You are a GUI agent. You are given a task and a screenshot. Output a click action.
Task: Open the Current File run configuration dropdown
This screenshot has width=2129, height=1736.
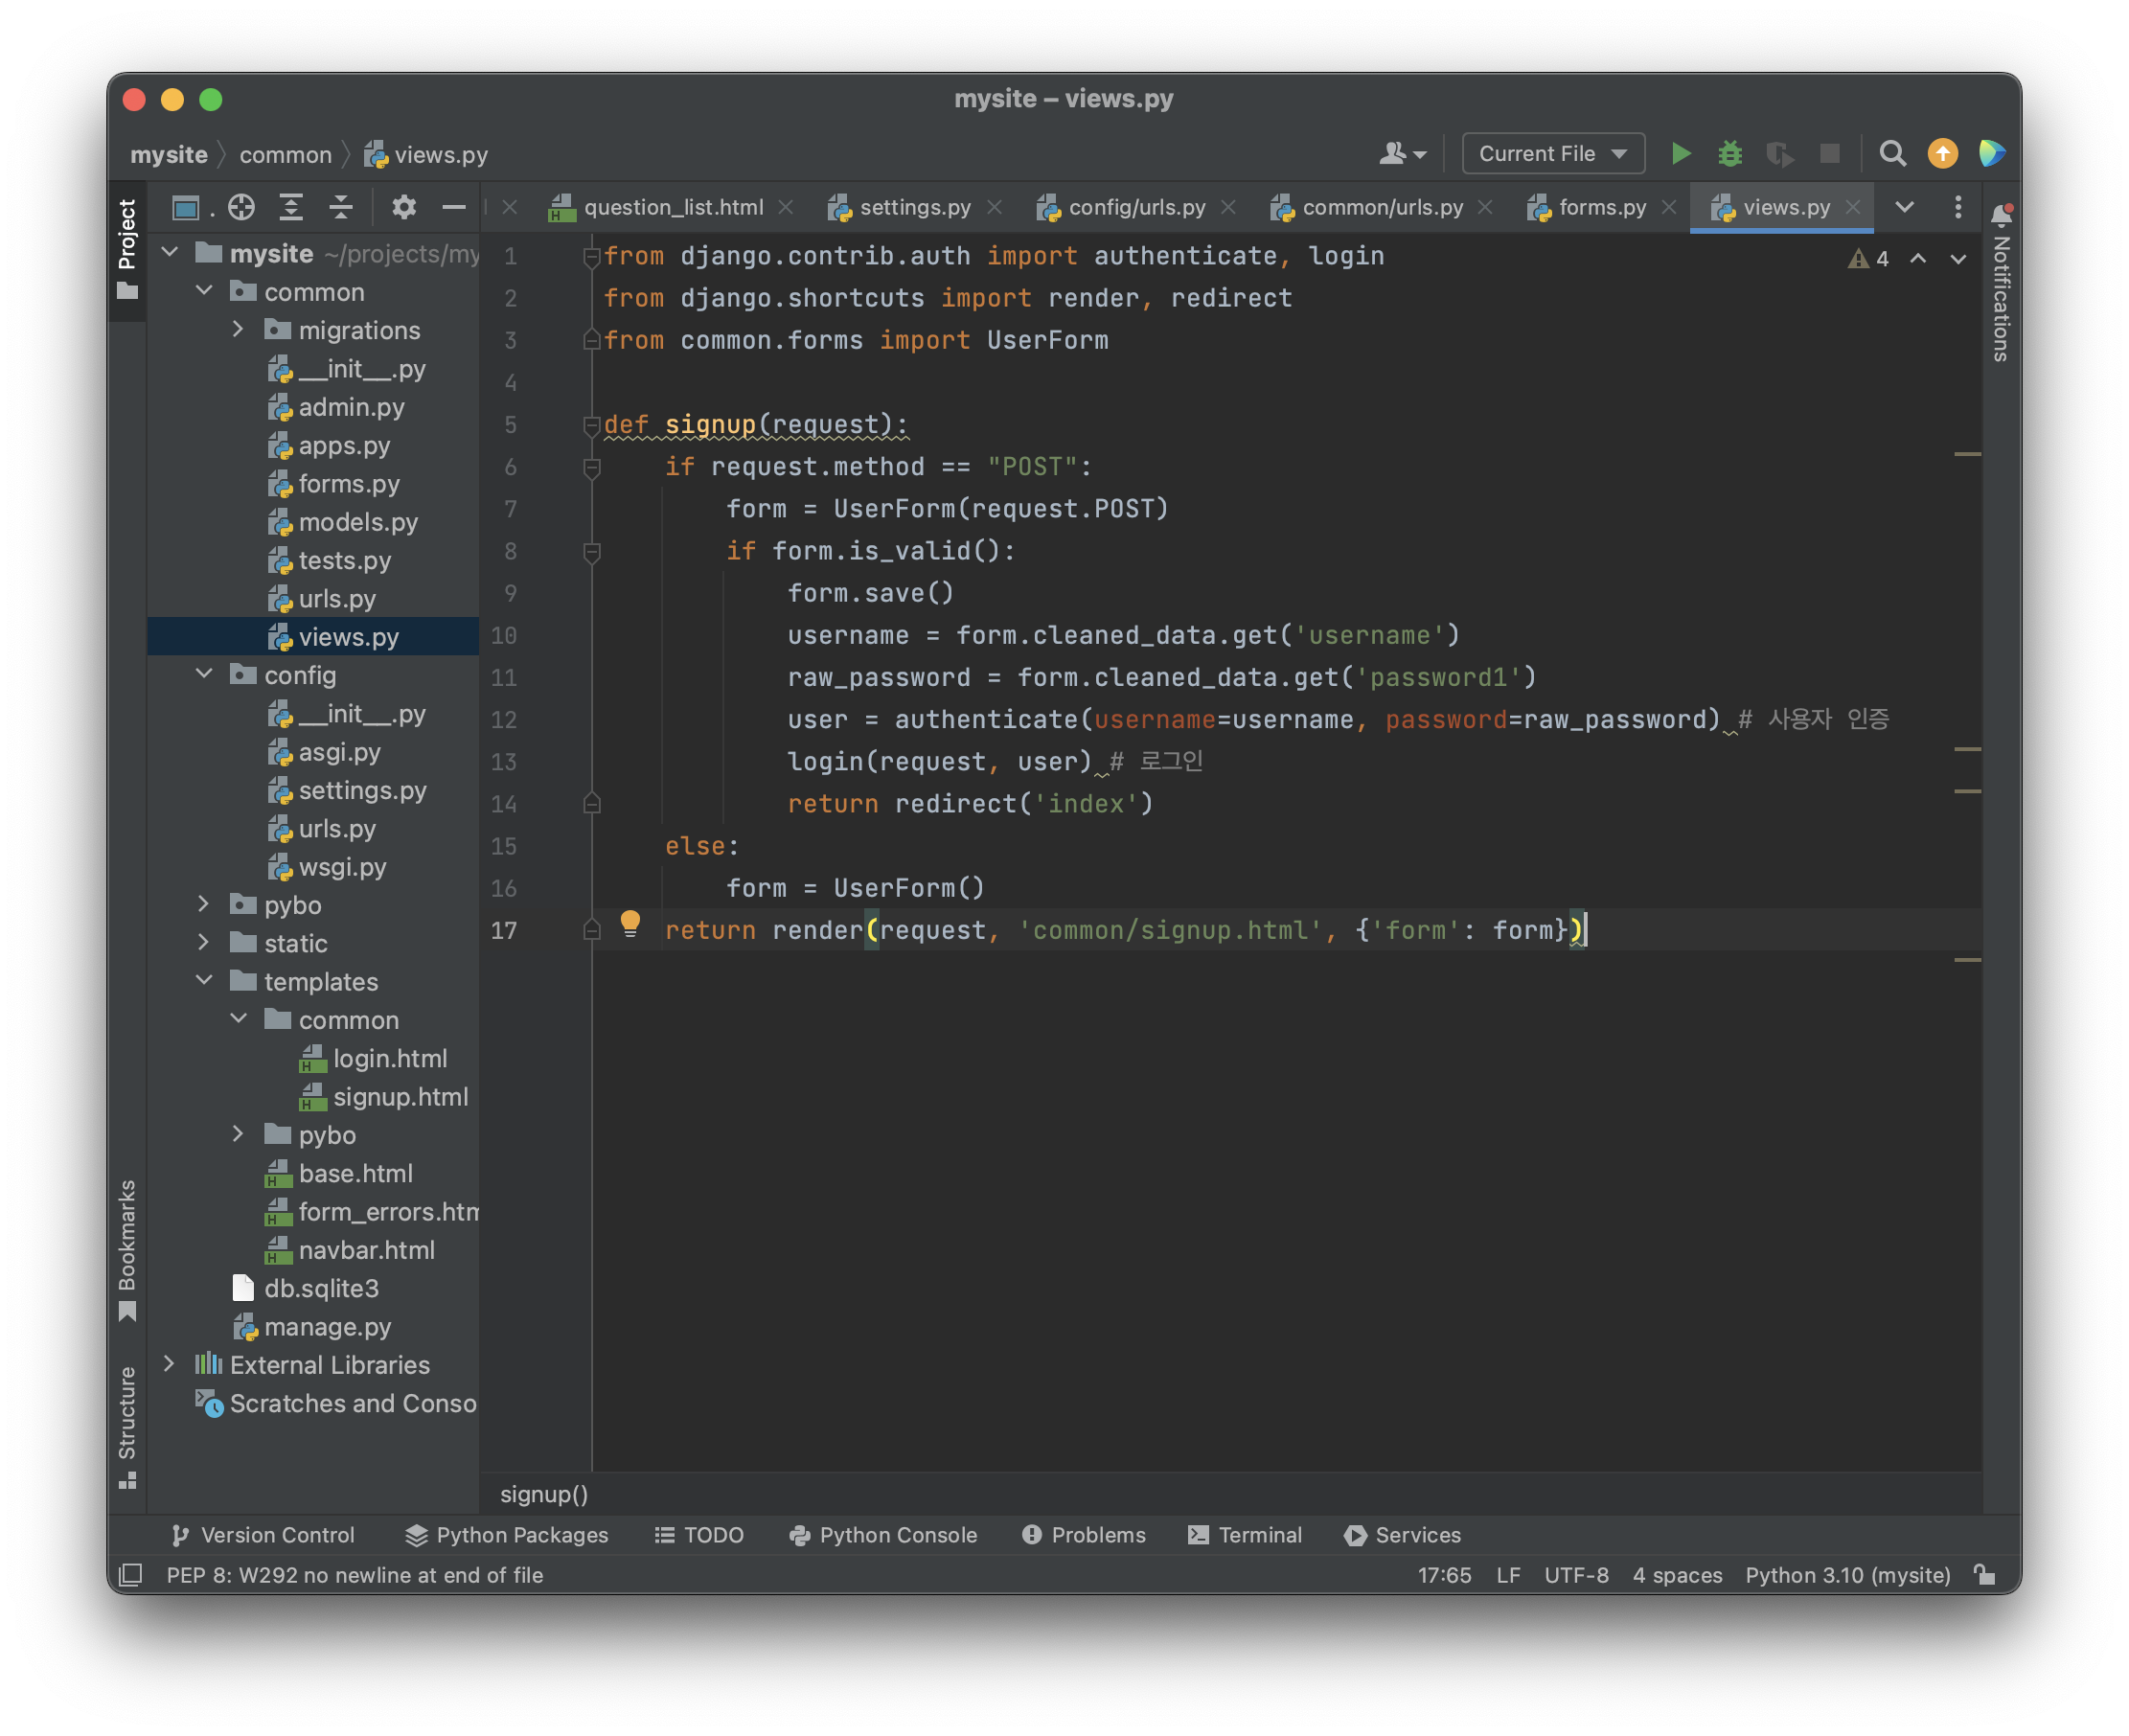pos(1553,154)
